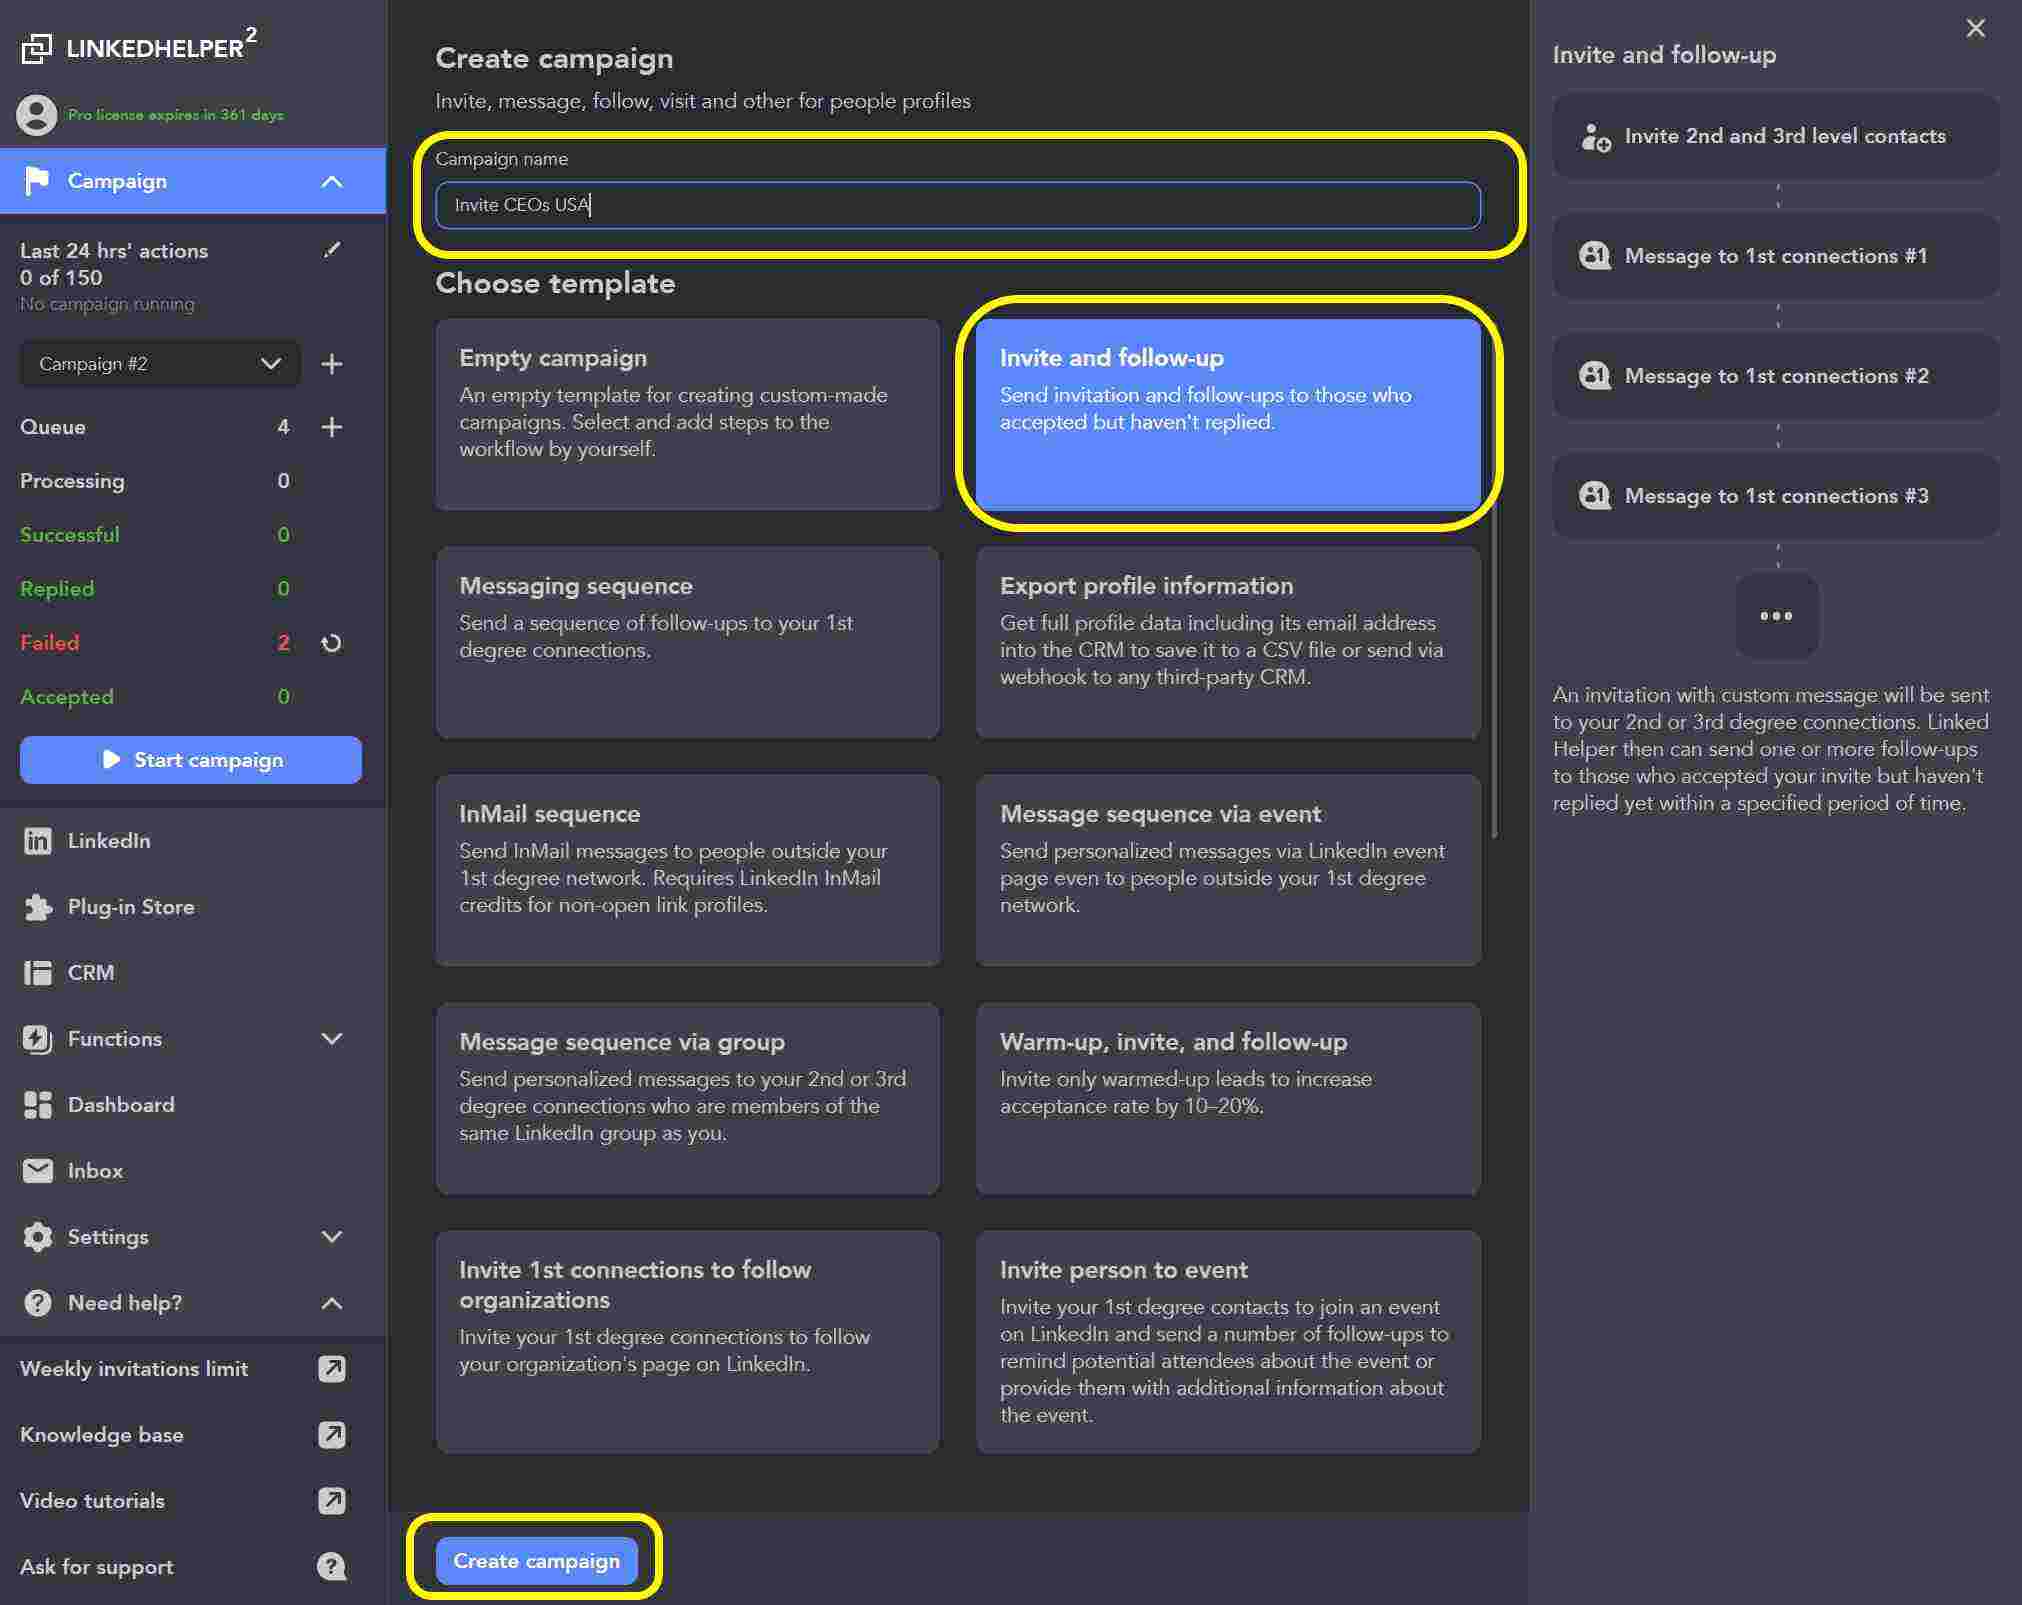Expand the Settings sidebar section
2022x1605 pixels.
tap(332, 1237)
